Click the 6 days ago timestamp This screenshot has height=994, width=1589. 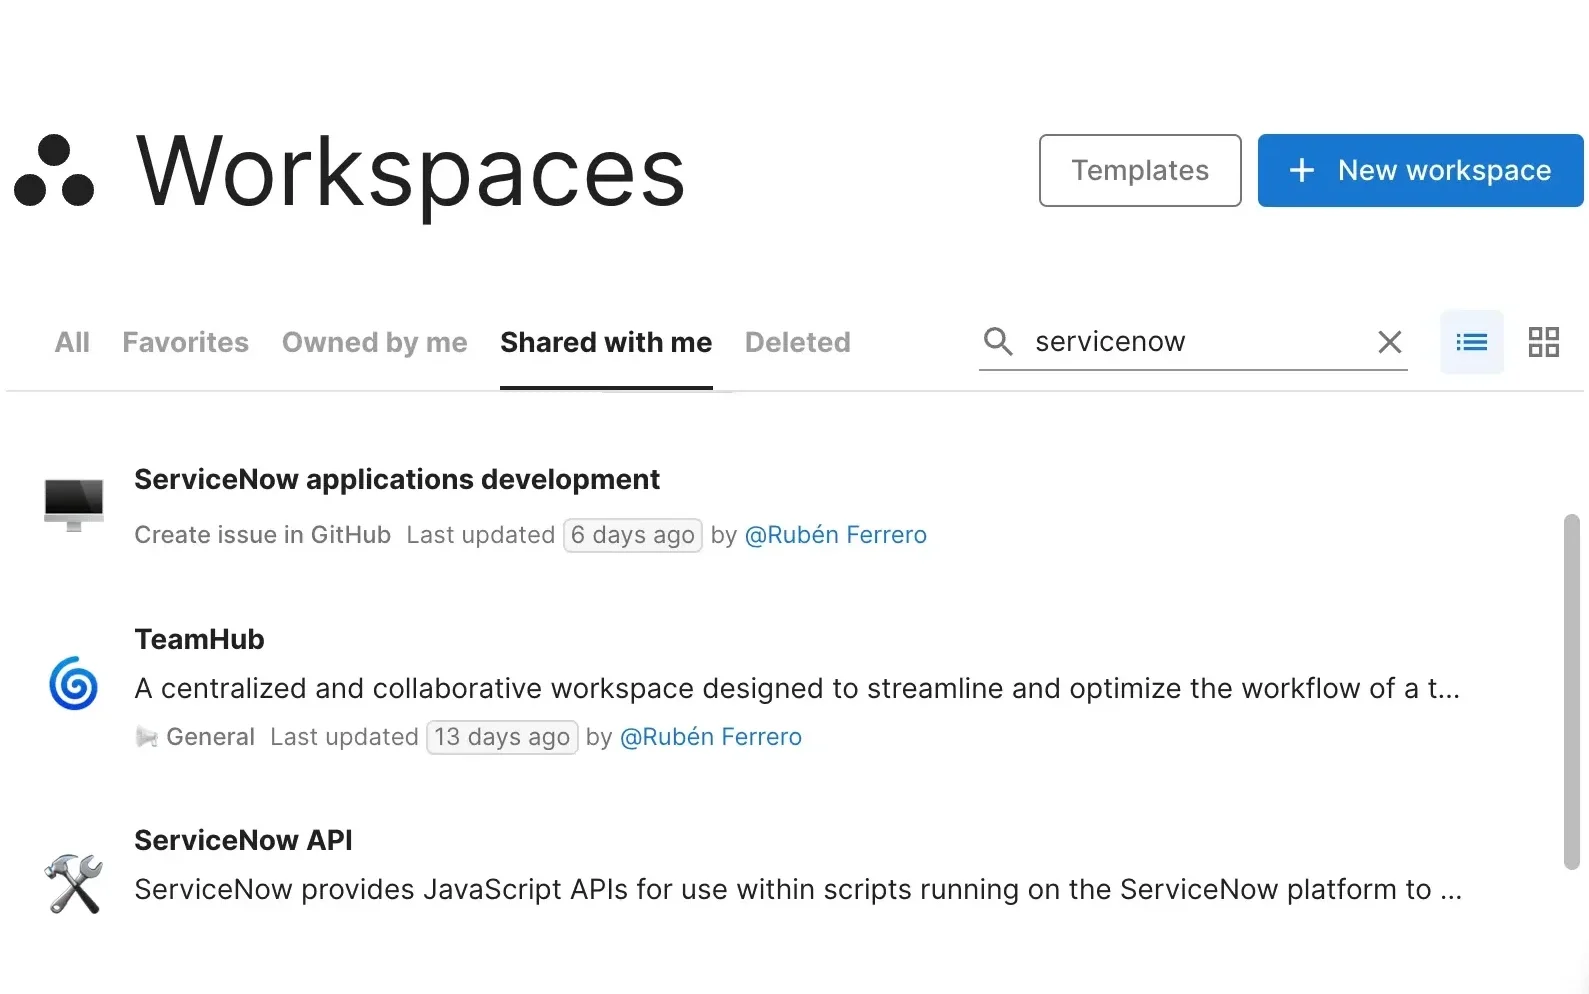tap(633, 535)
